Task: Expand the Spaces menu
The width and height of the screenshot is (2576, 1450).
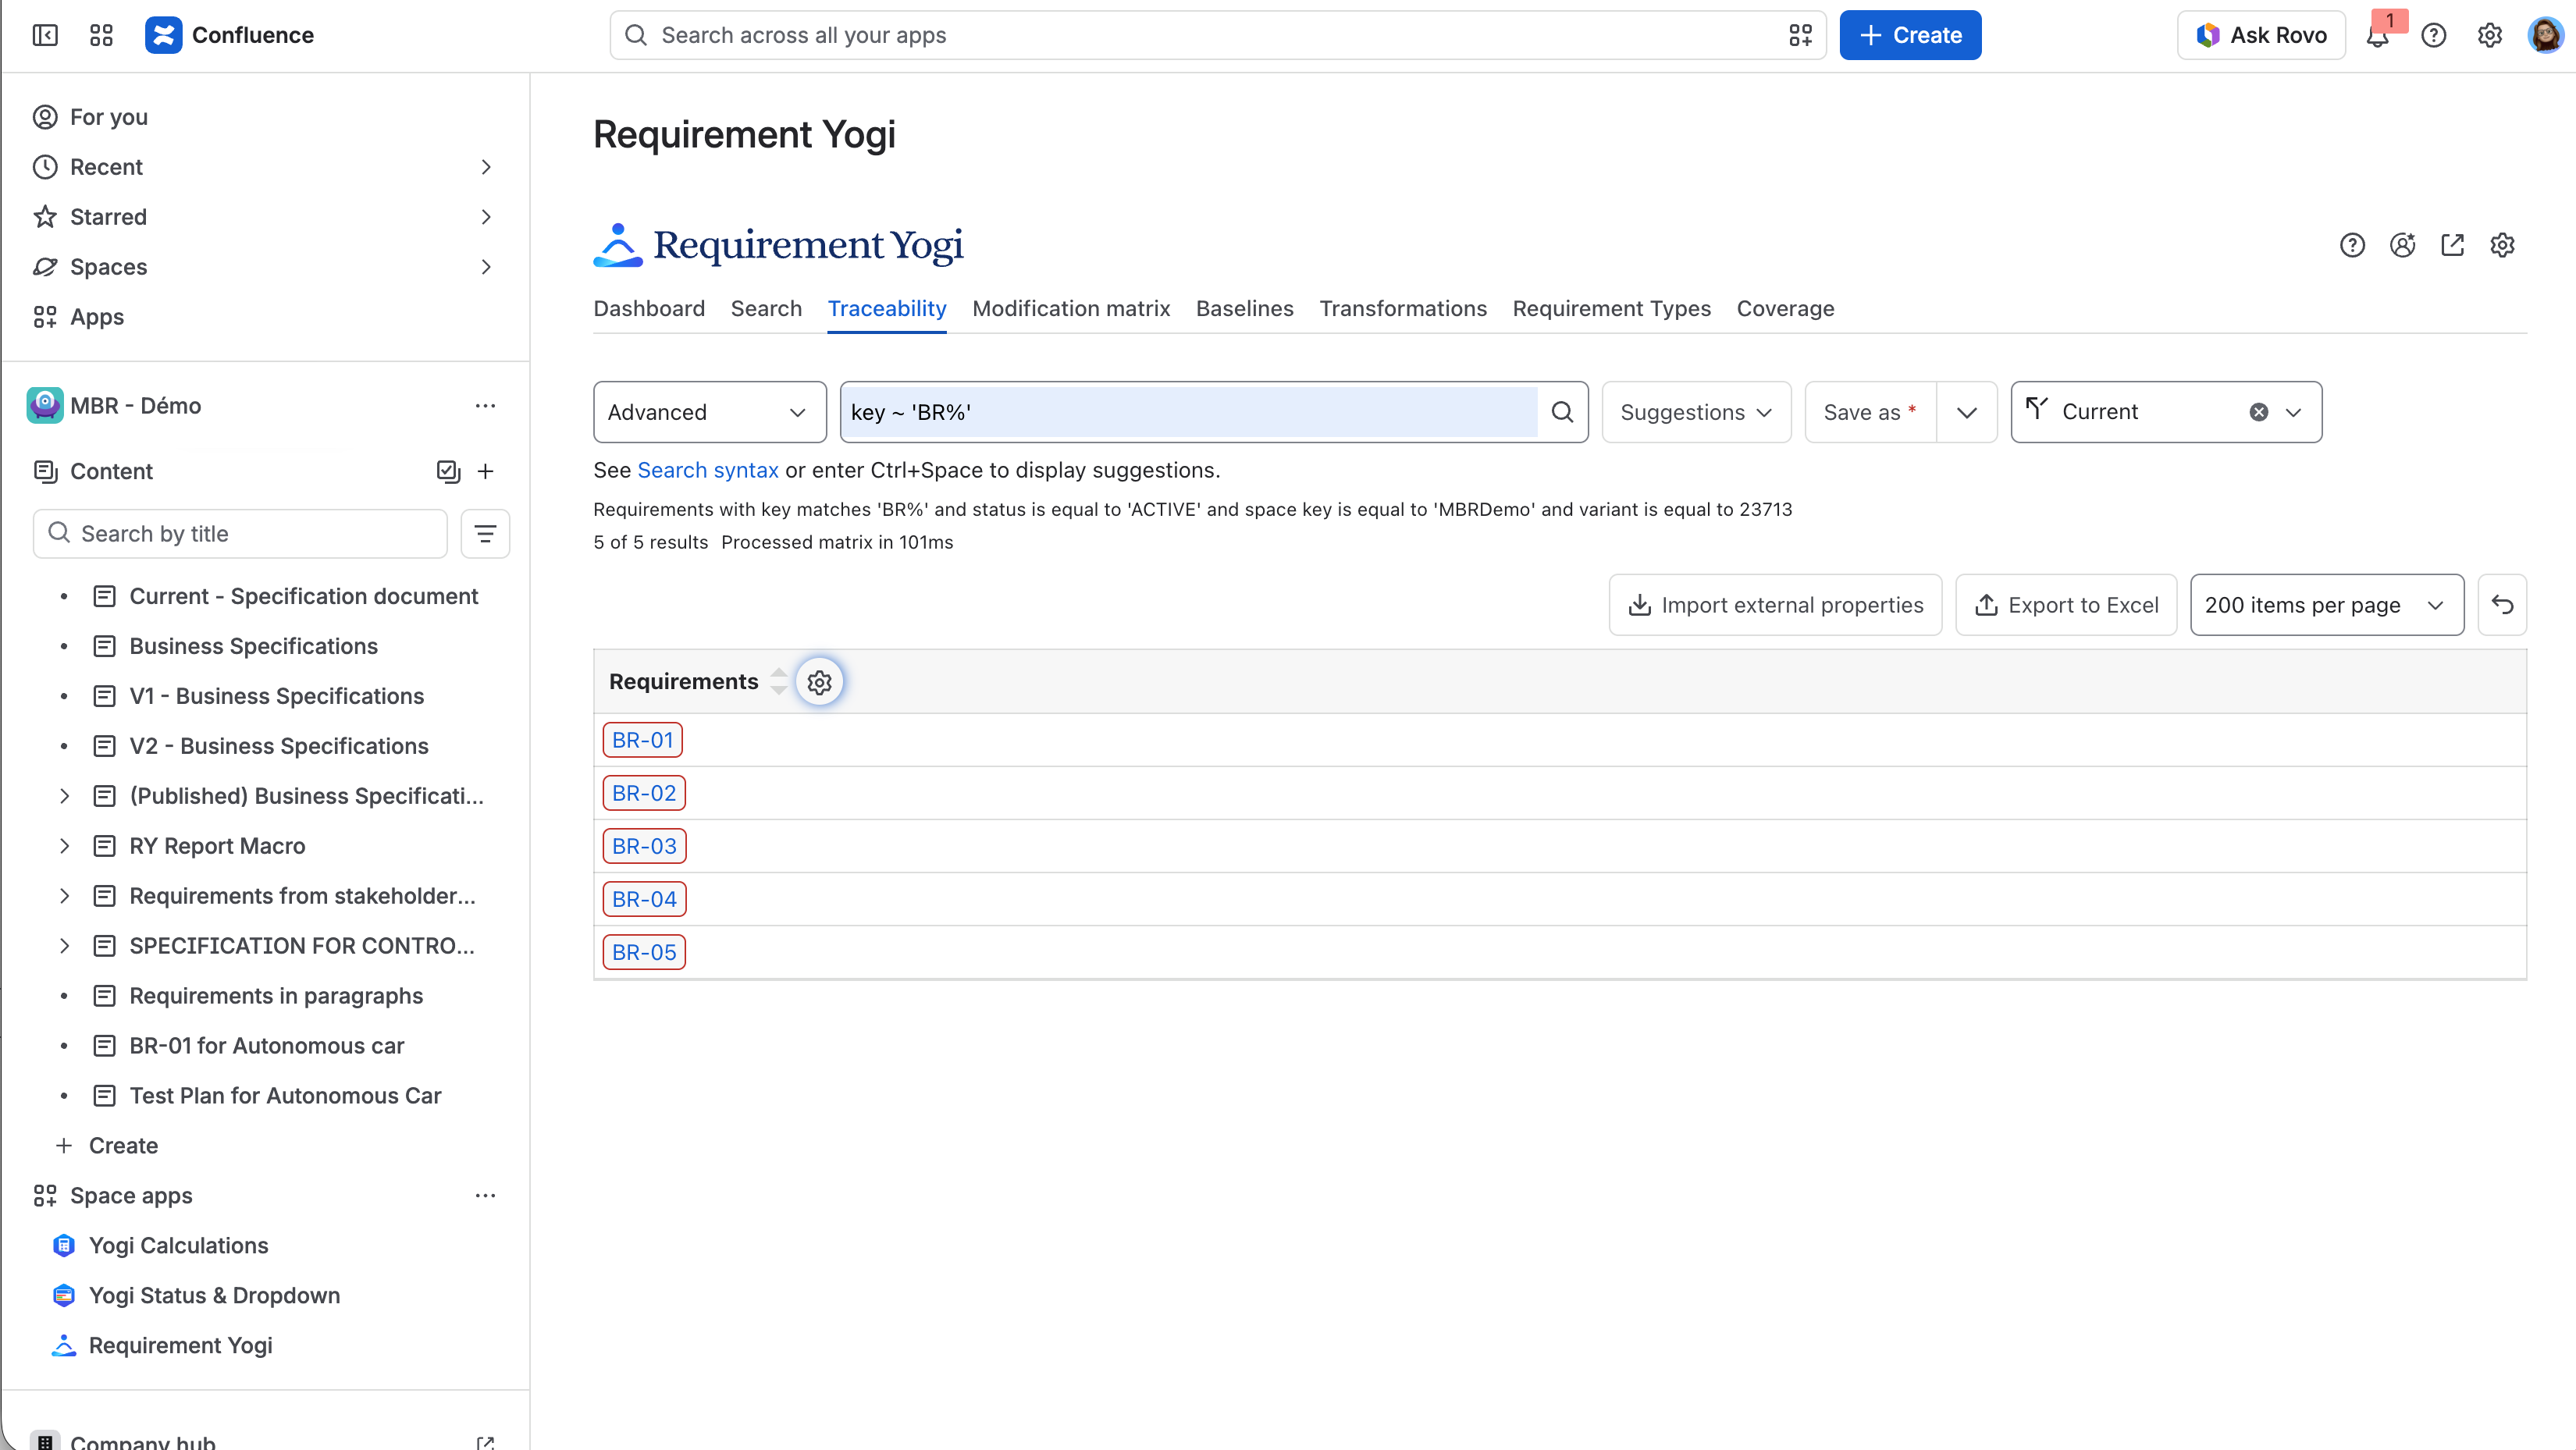Action: click(486, 267)
